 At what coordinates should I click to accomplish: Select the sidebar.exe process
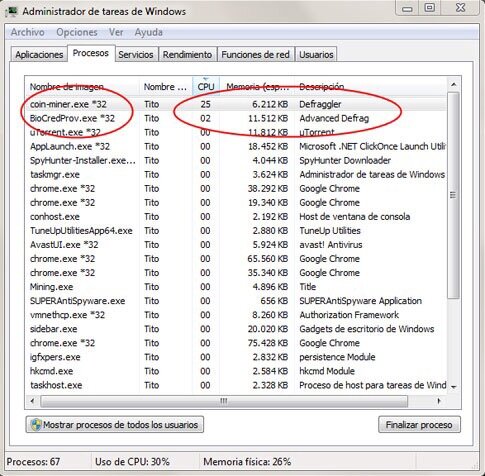(x=236, y=329)
